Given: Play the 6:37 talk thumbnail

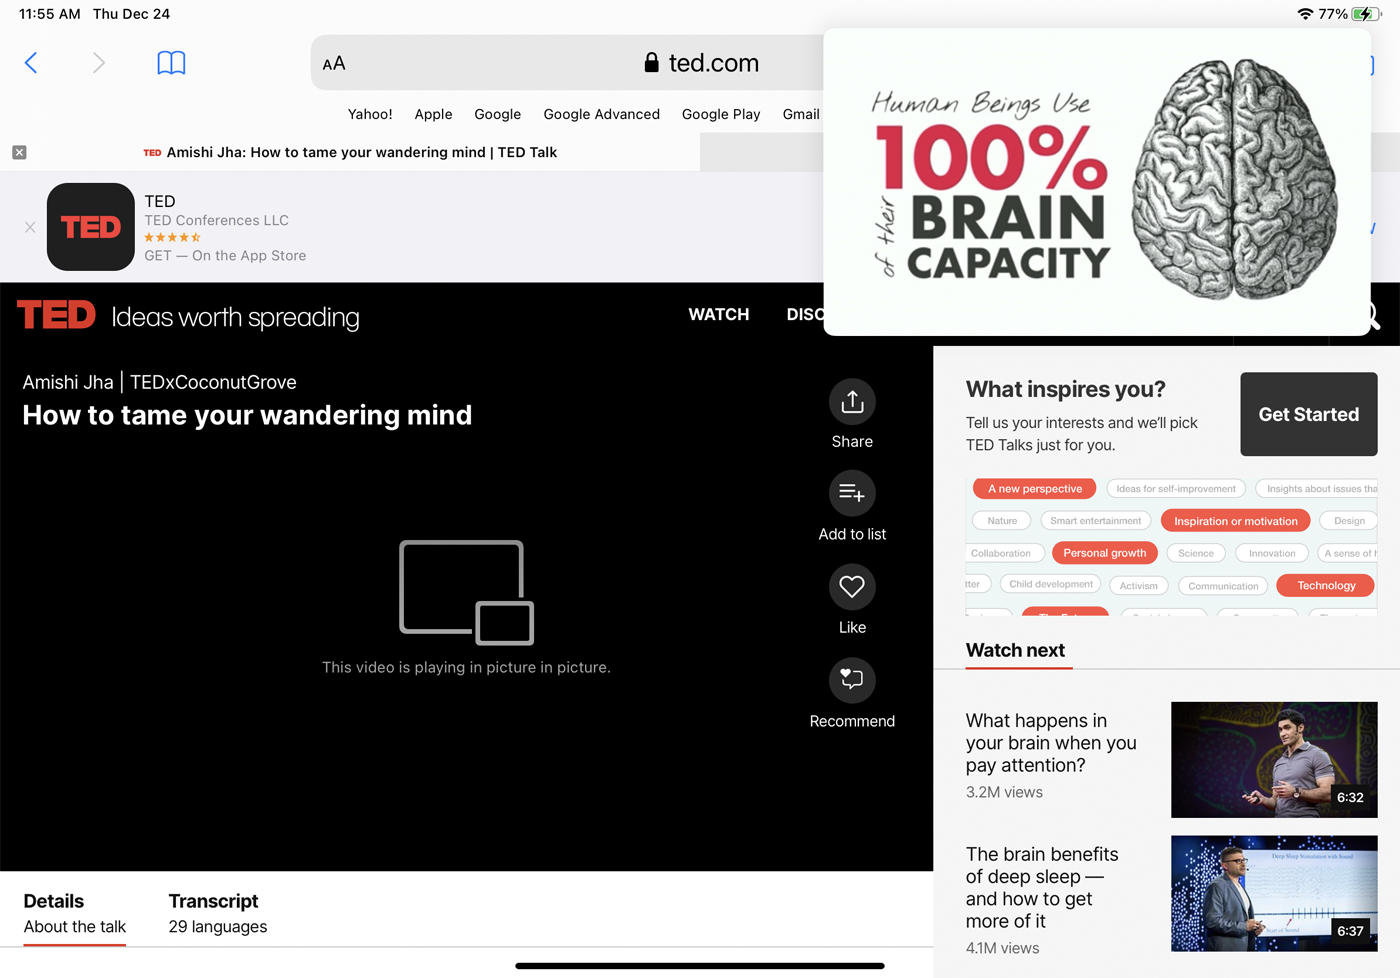Looking at the screenshot, I should [x=1274, y=894].
